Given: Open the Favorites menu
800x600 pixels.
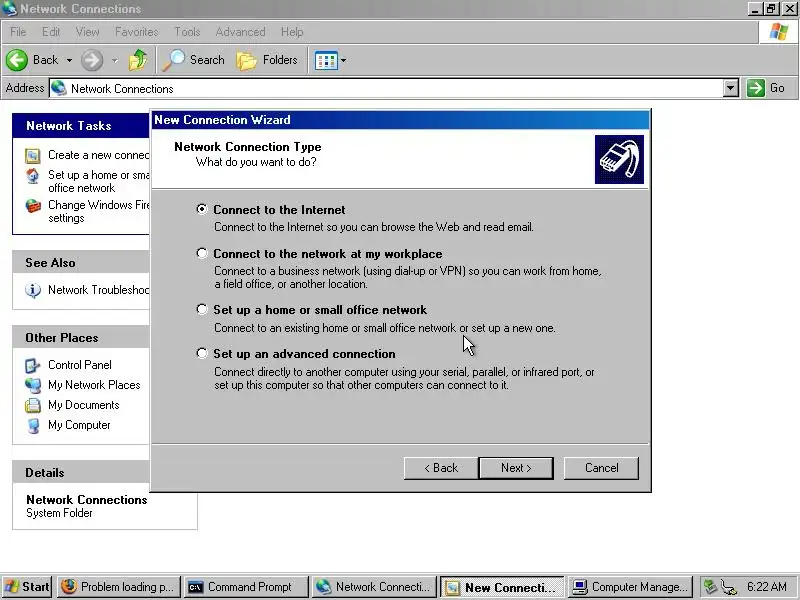Looking at the screenshot, I should 137,32.
